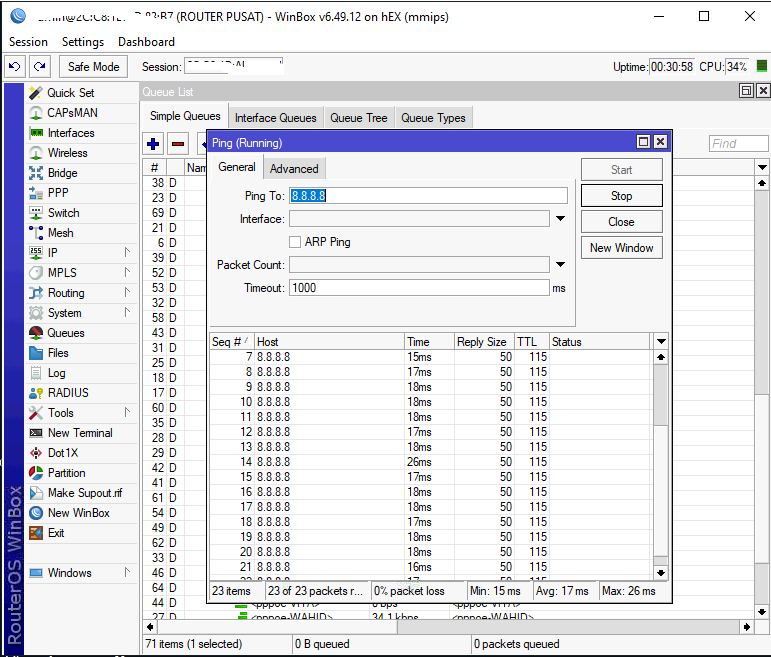
Task: Sort ping results by Seq # column
Action: (231, 342)
